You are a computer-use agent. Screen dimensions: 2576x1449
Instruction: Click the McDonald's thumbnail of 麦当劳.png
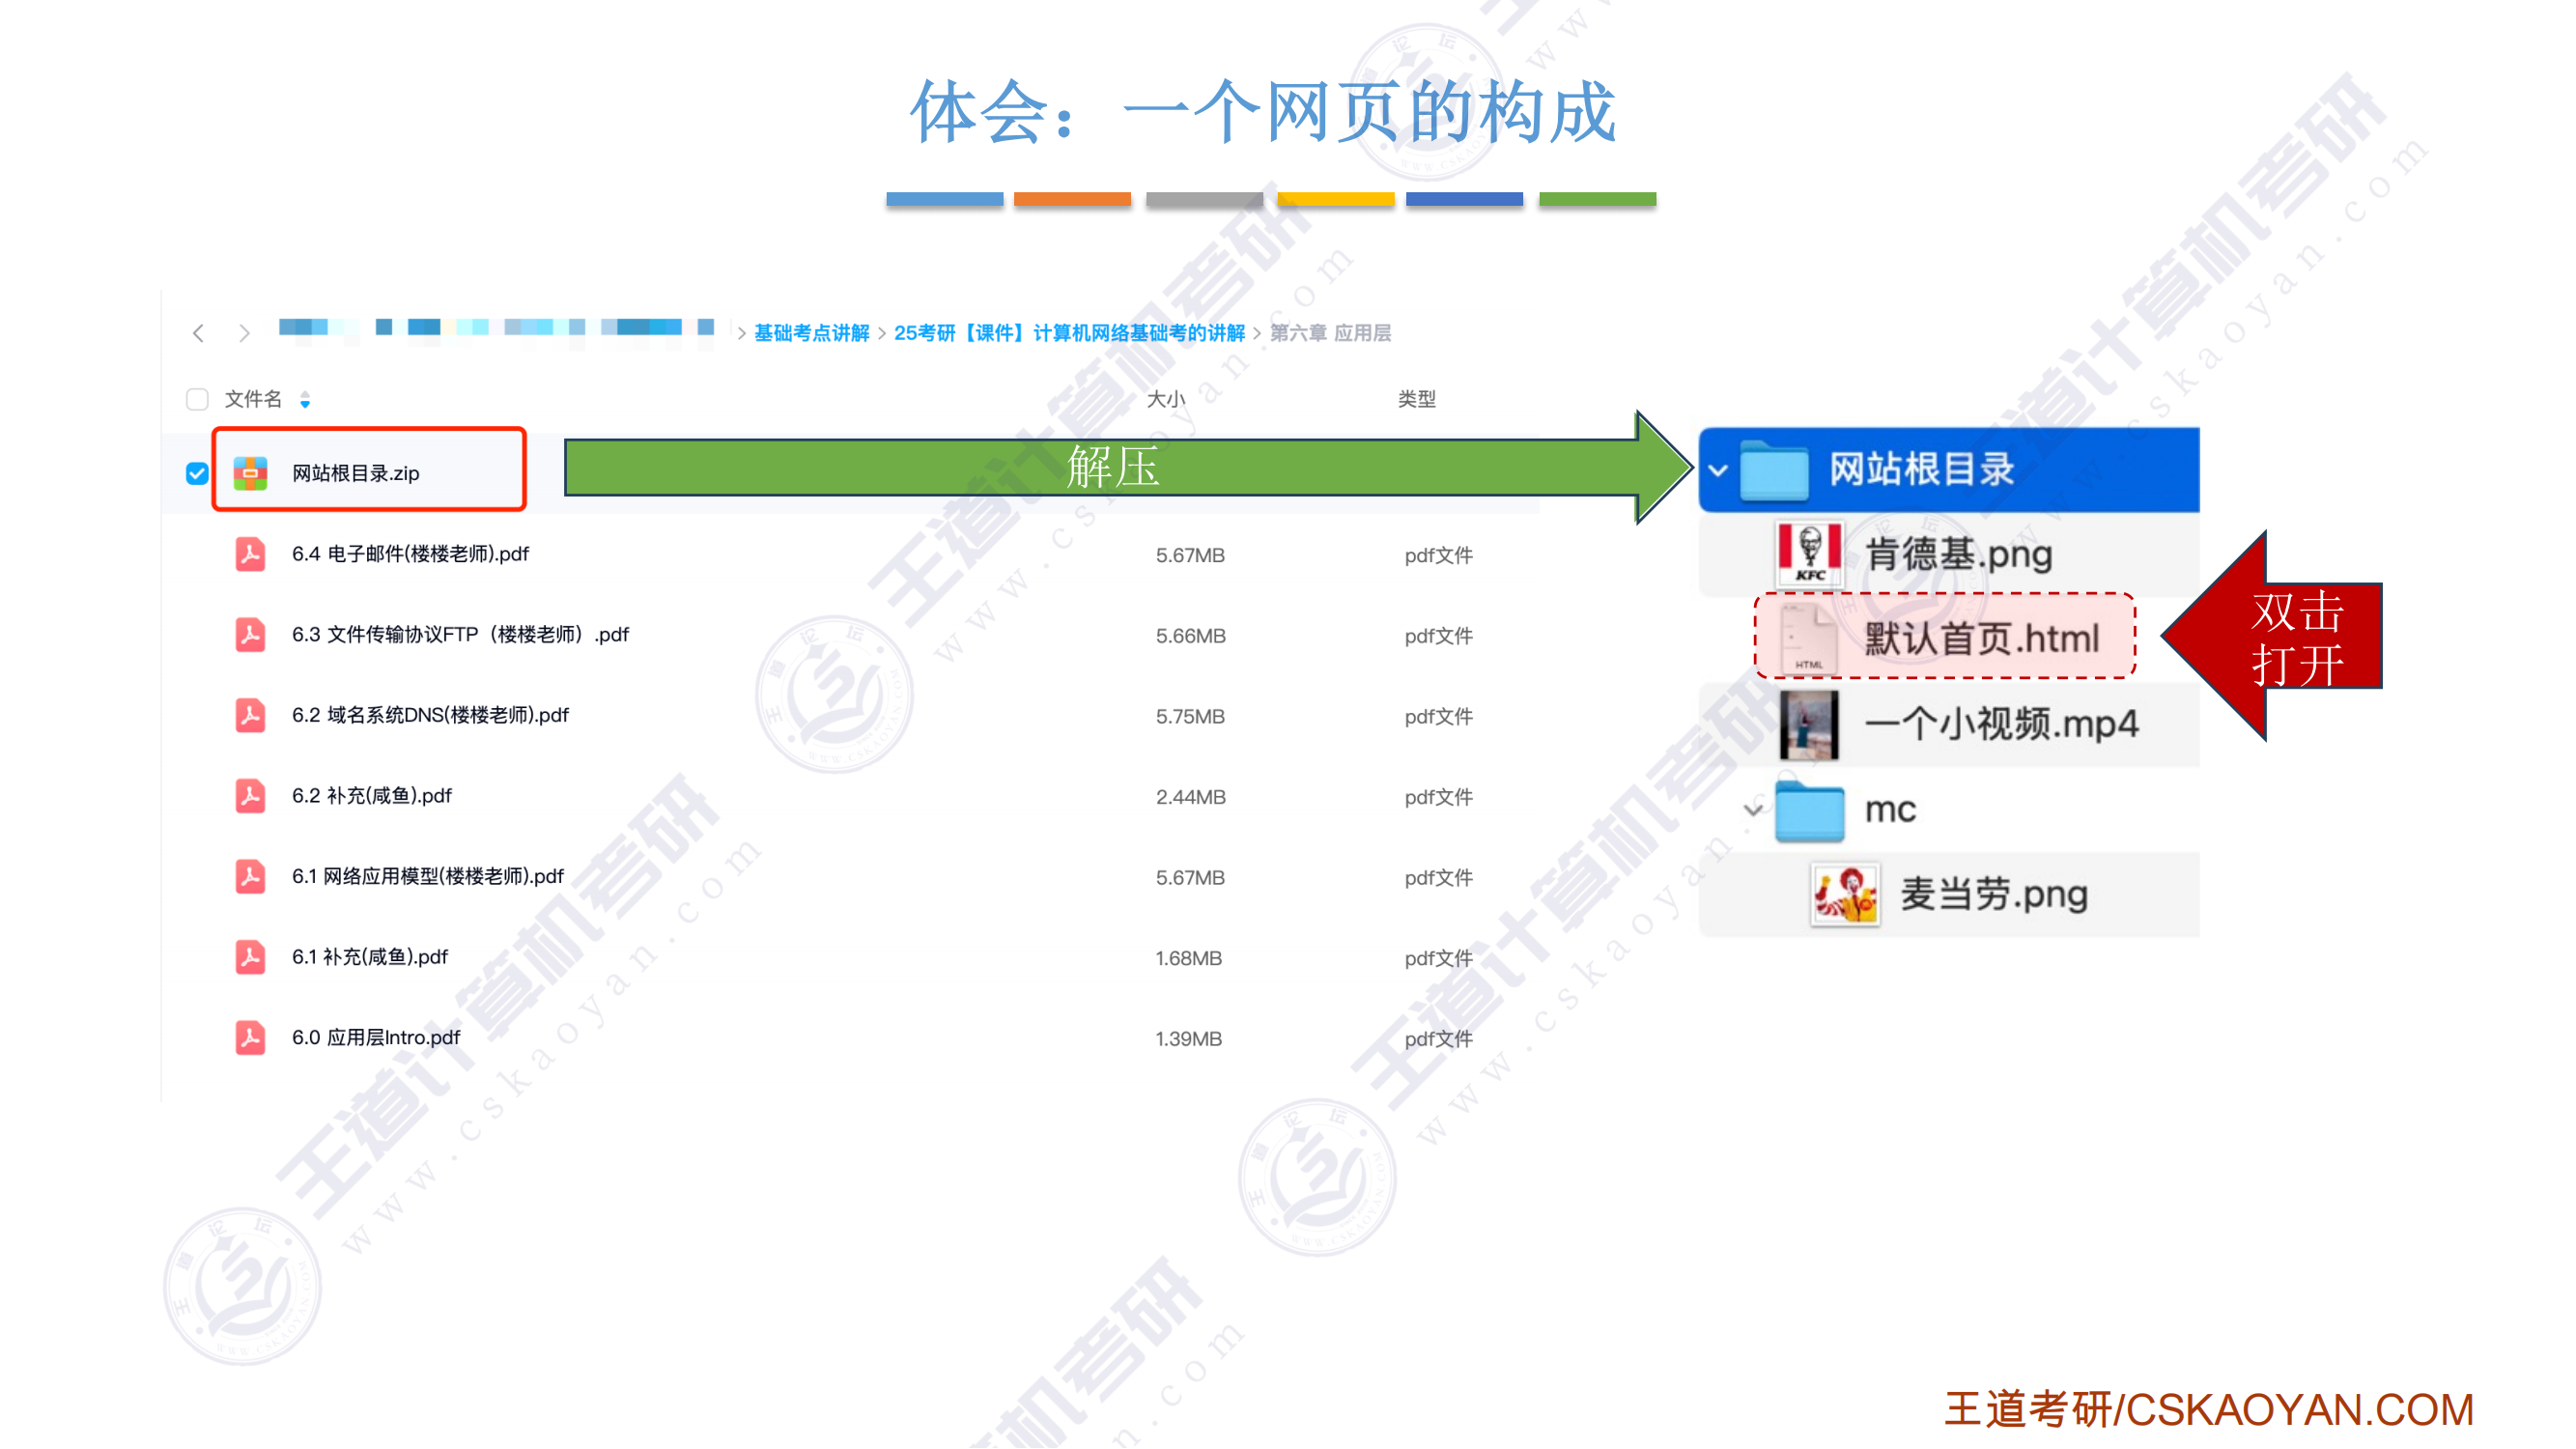tap(1845, 894)
